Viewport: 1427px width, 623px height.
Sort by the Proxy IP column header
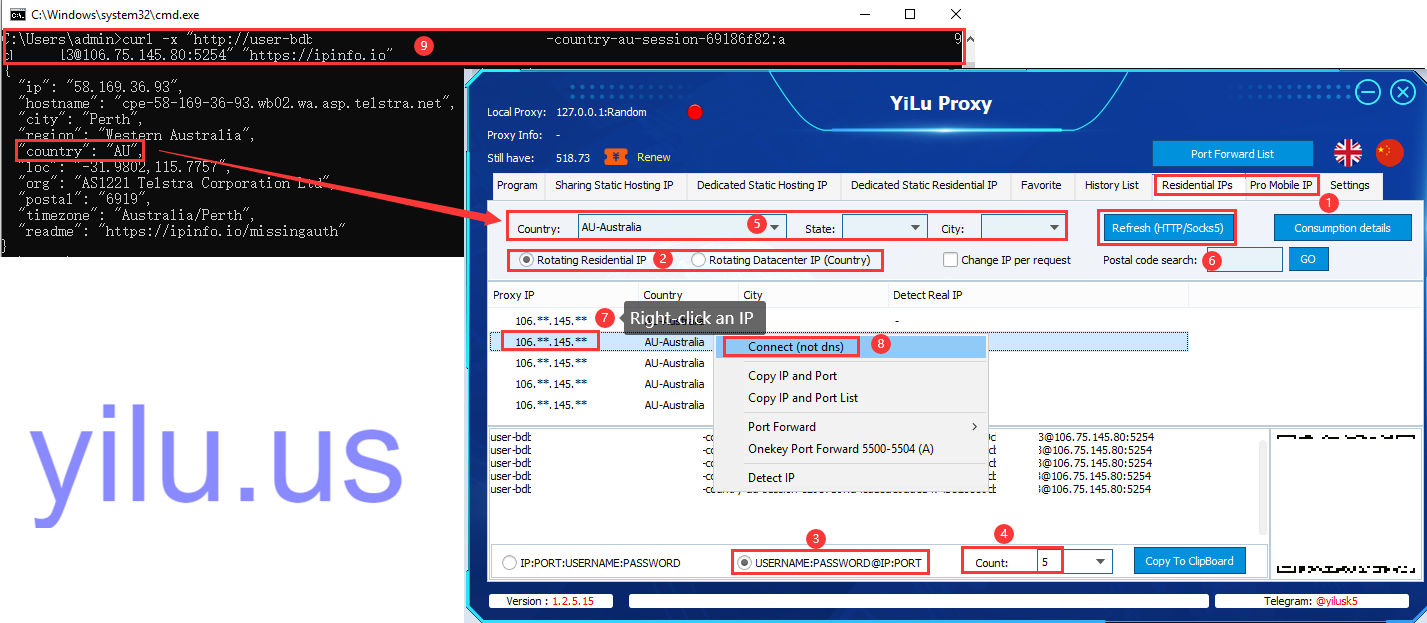564,295
